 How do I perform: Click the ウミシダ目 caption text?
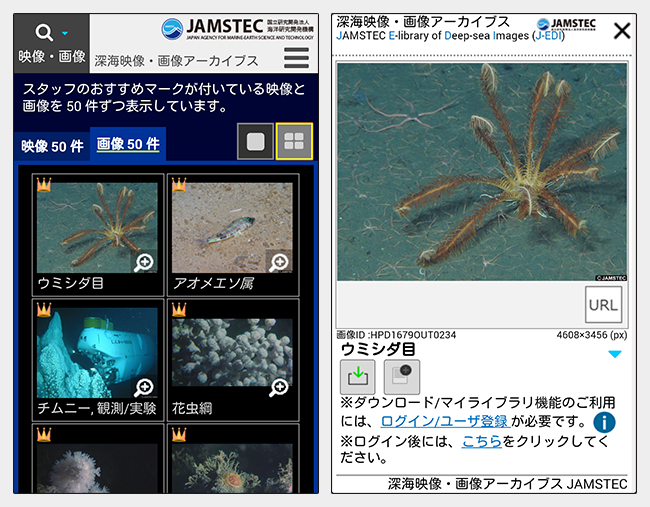click(70, 283)
